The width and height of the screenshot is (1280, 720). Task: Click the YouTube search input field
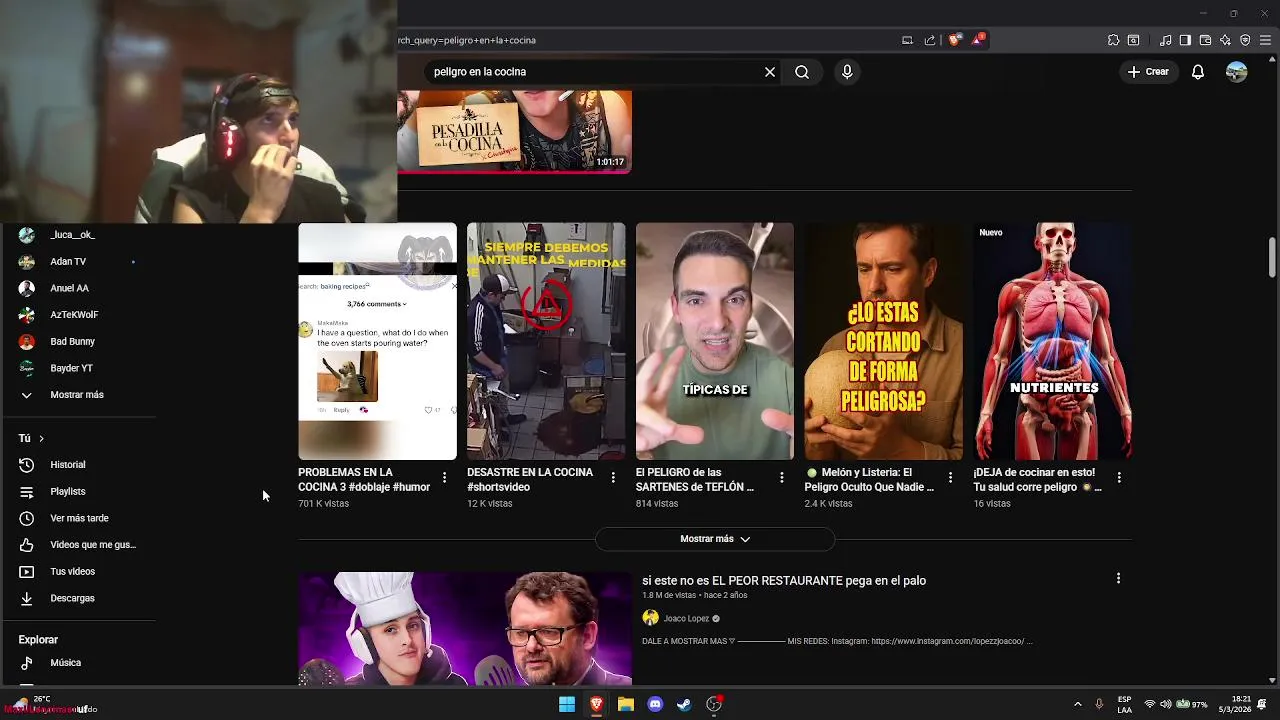click(595, 72)
